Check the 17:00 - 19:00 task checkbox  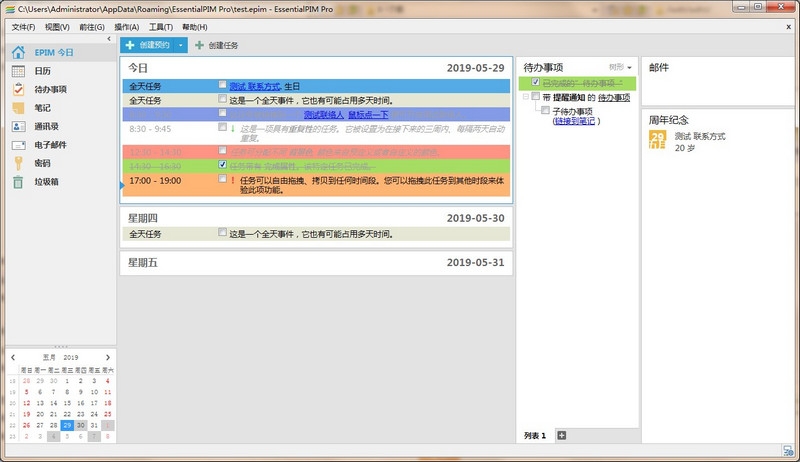(222, 178)
